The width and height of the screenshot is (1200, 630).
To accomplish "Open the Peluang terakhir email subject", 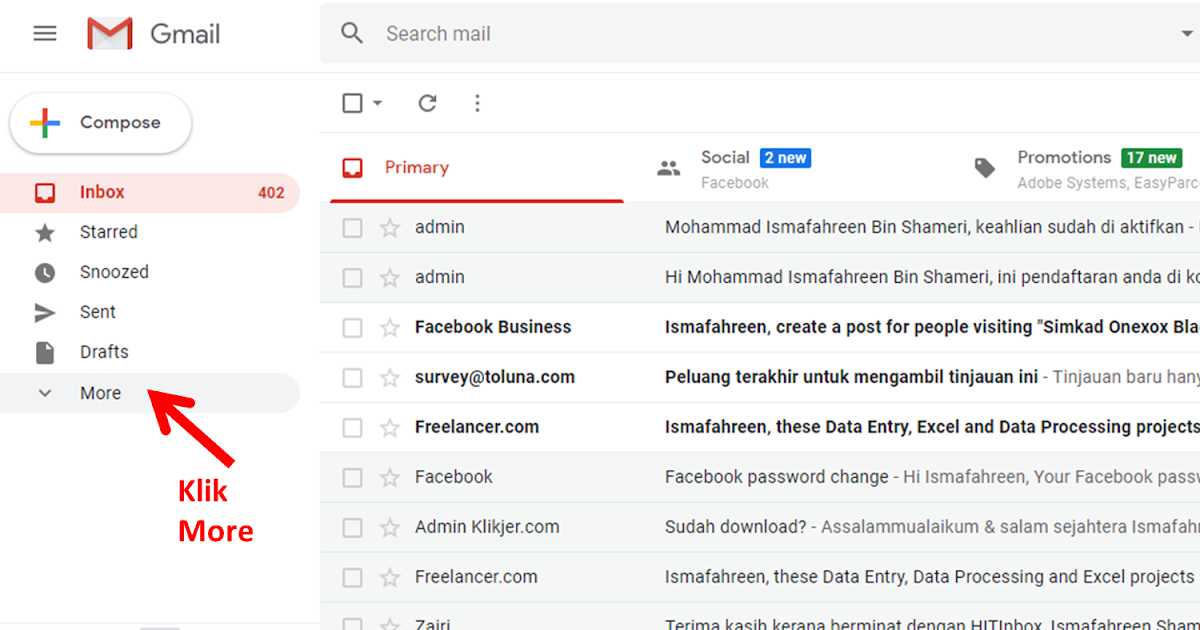I will coord(851,377).
